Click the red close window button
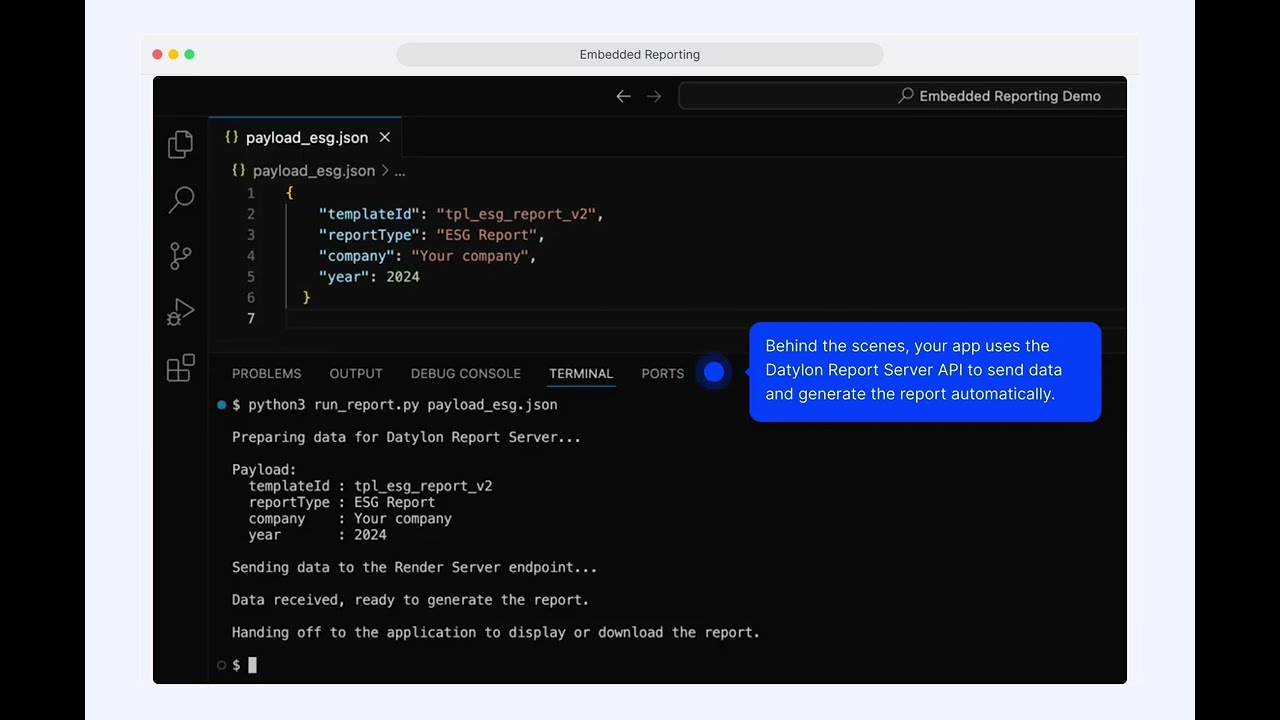 [x=157, y=54]
